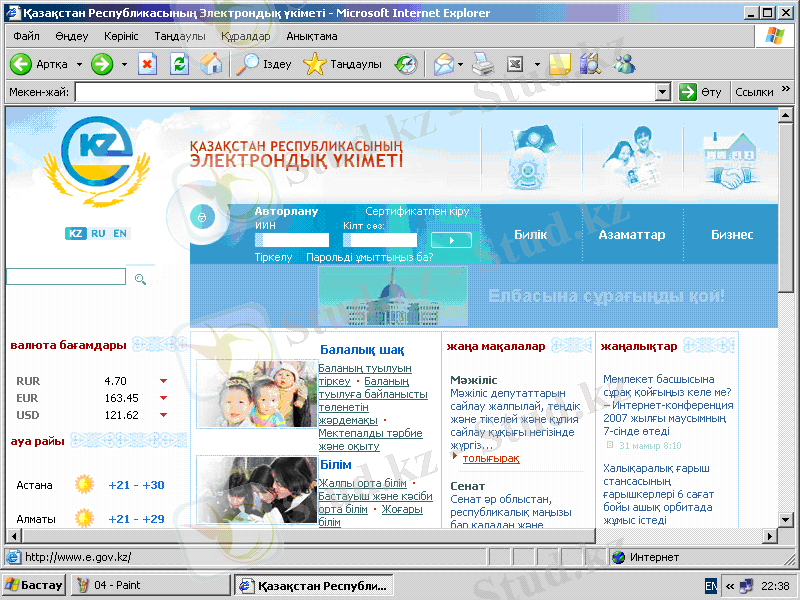Open the History toolbar icon

coord(405,64)
